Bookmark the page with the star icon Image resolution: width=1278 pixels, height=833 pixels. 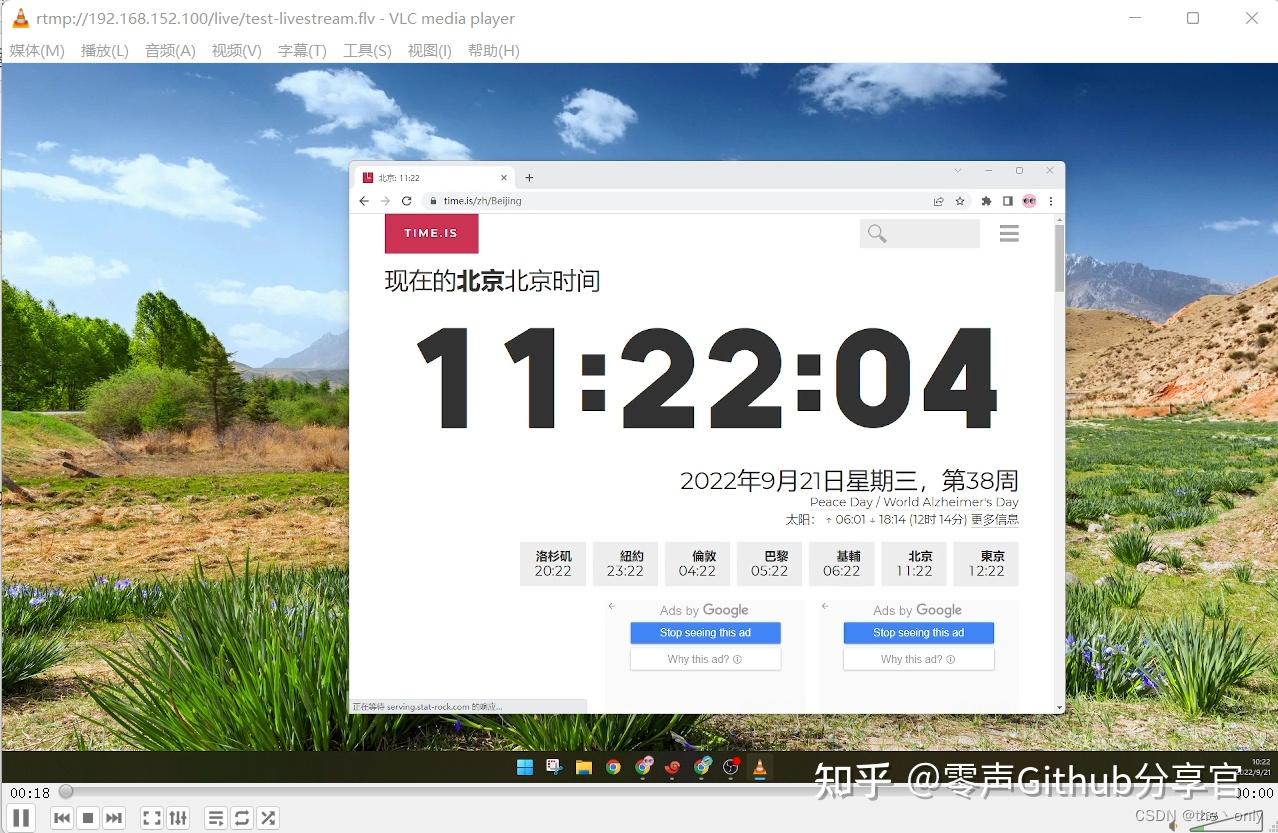click(x=960, y=201)
